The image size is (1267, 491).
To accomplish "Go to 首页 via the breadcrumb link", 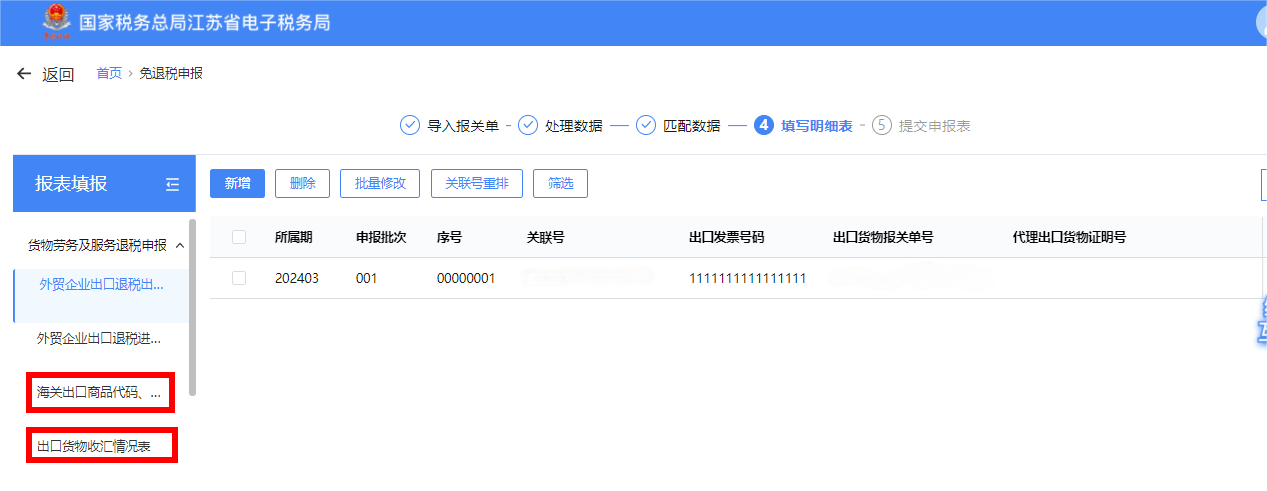I will click(x=109, y=73).
